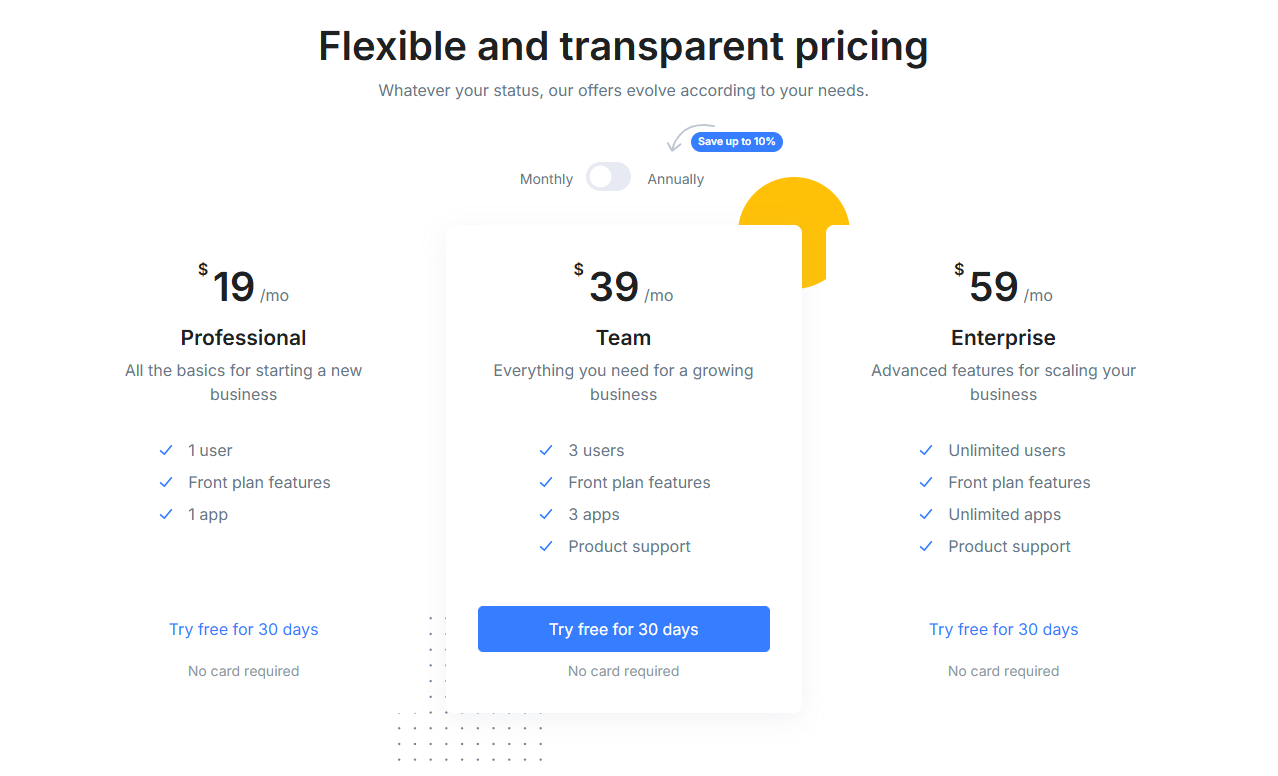This screenshot has height=776, width=1278.
Task: Click "No card required" under the Team plan
Action: (623, 671)
